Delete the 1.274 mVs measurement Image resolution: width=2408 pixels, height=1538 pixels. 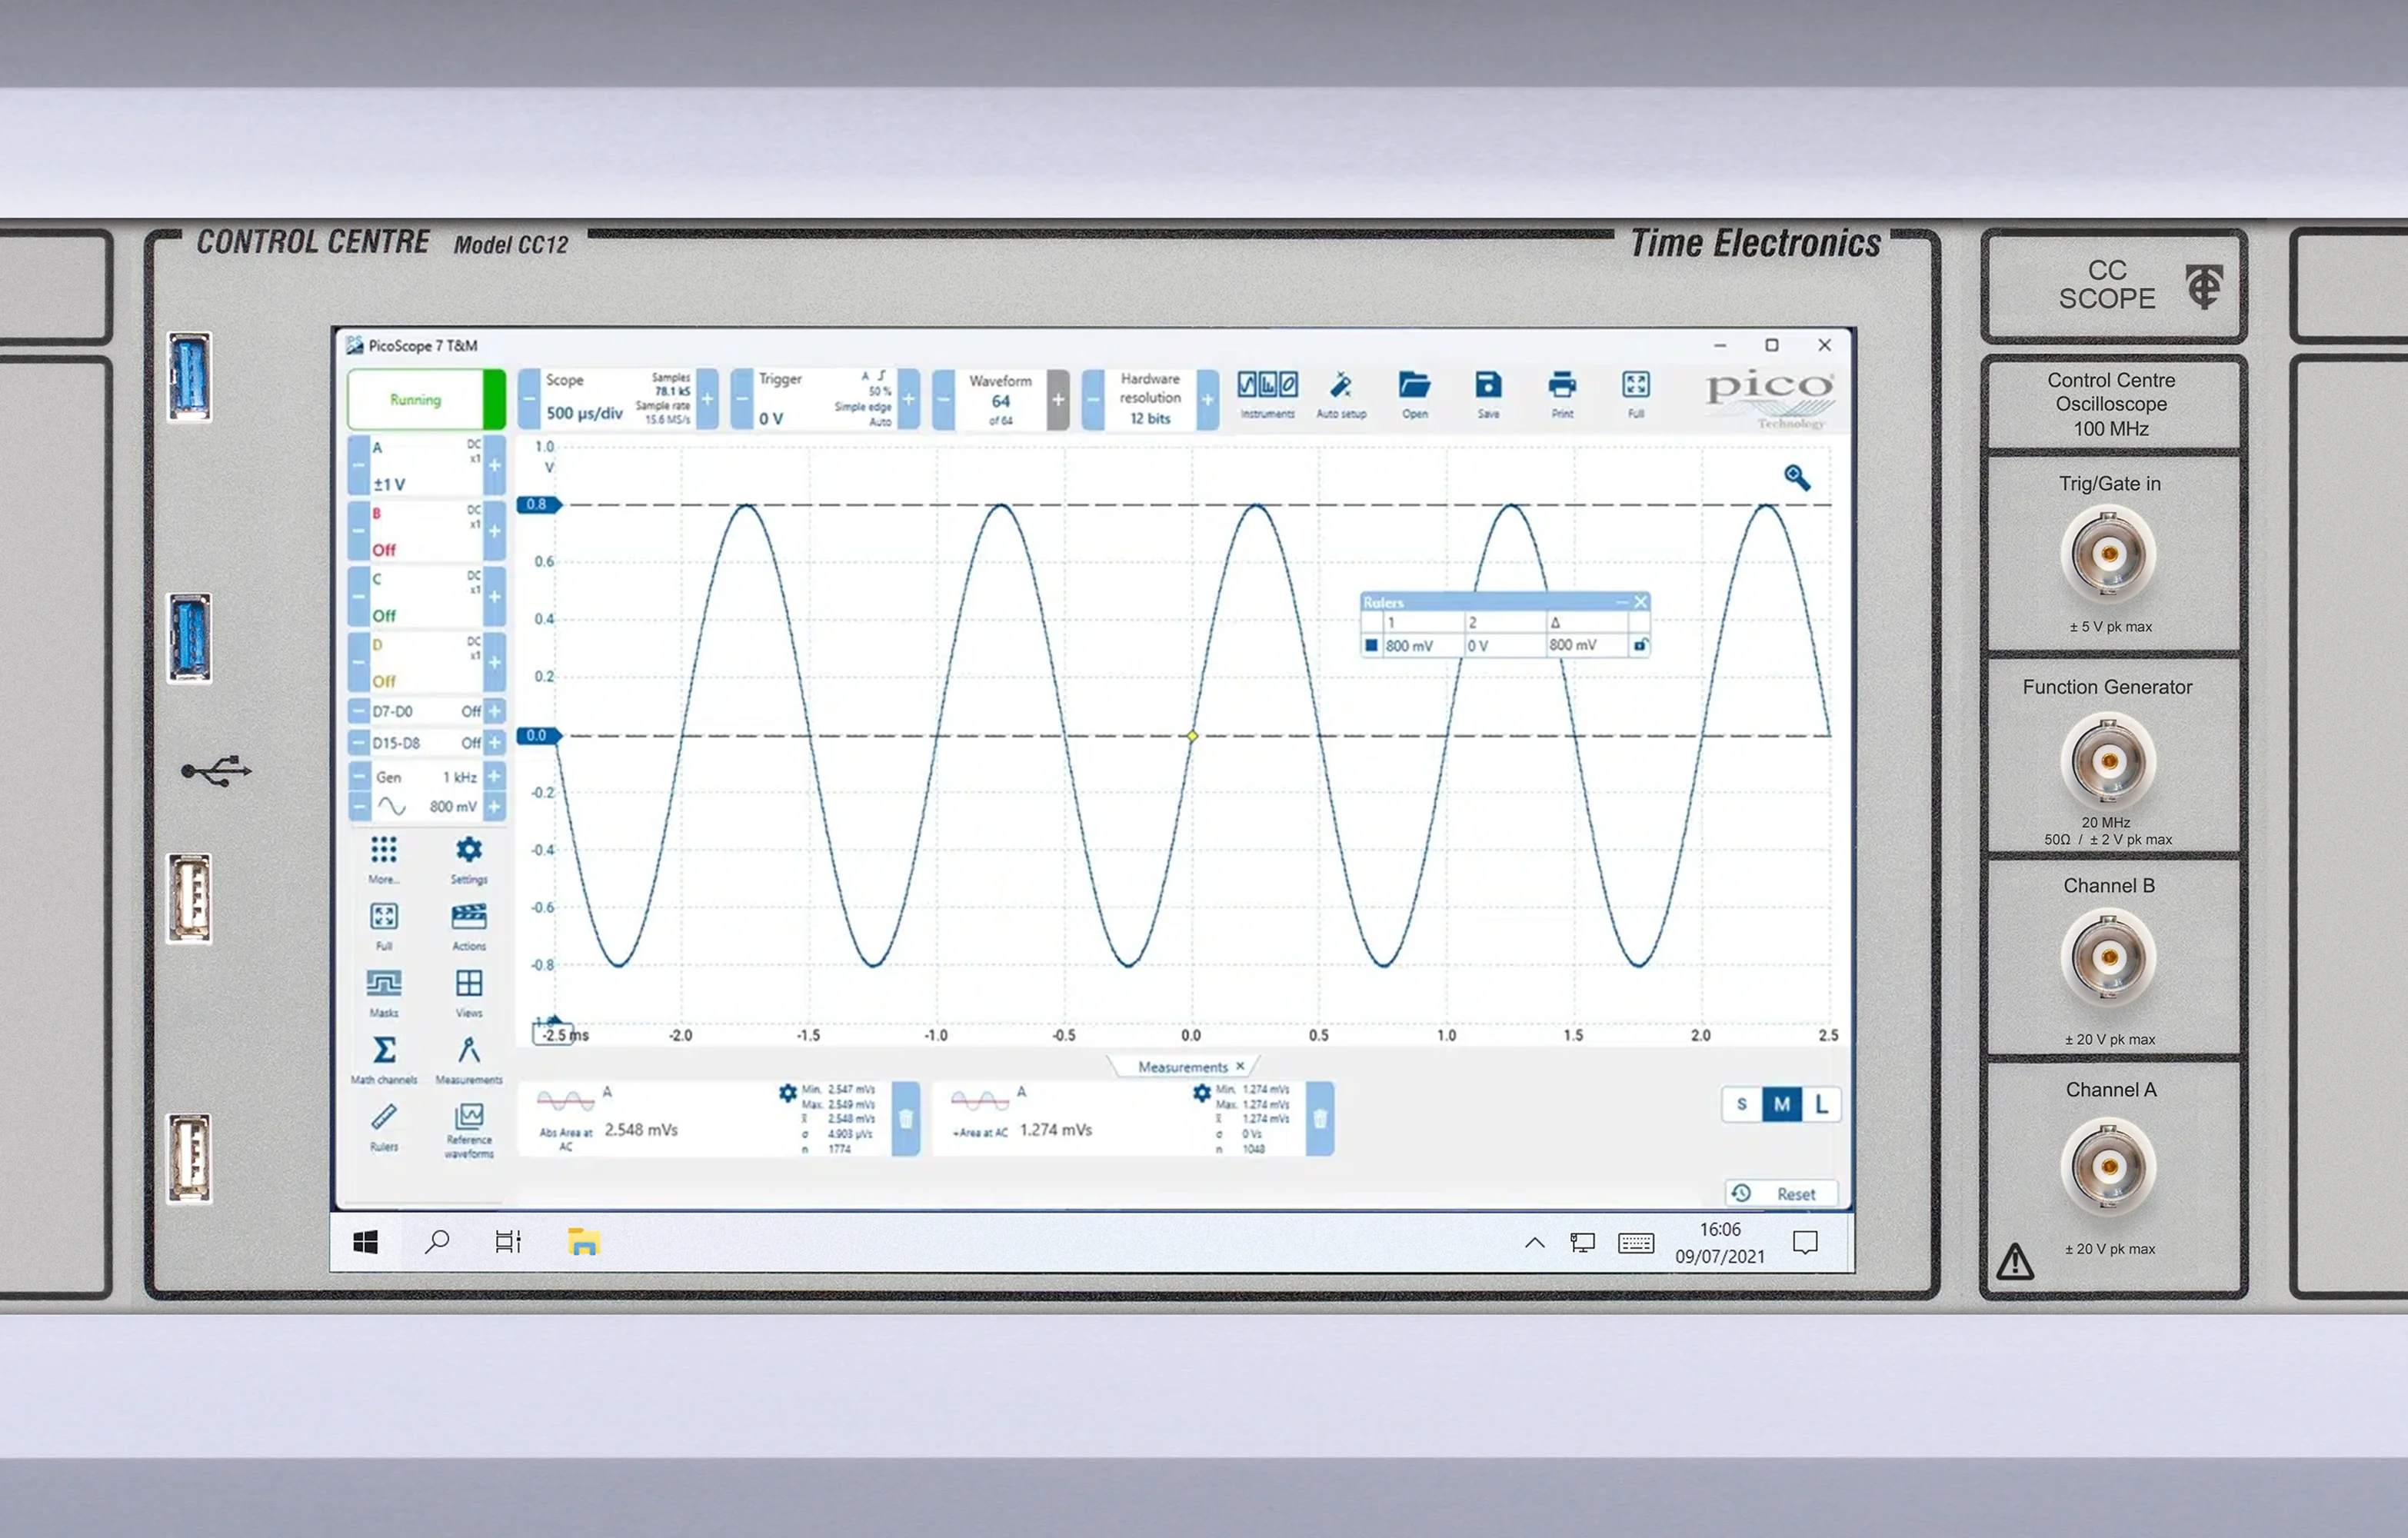tap(1320, 1119)
